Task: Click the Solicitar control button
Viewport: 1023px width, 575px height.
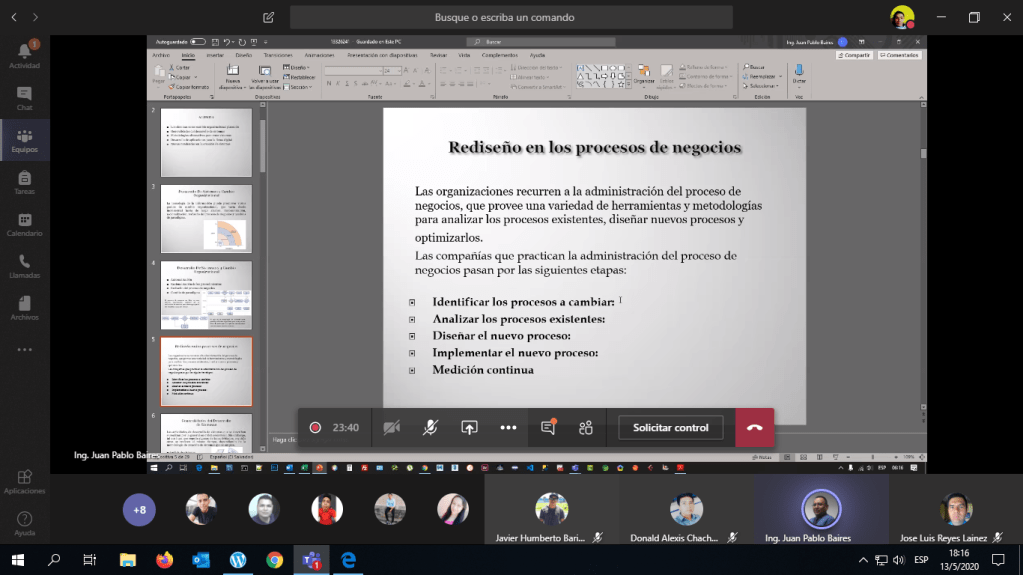Action: 670,427
